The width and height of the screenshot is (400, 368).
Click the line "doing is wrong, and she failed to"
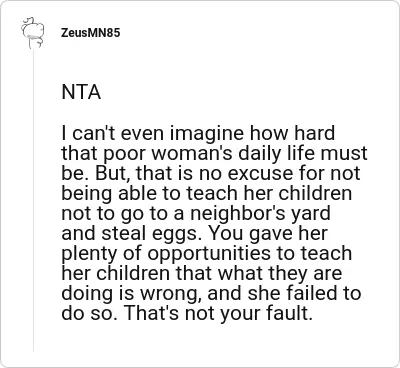click(211, 294)
